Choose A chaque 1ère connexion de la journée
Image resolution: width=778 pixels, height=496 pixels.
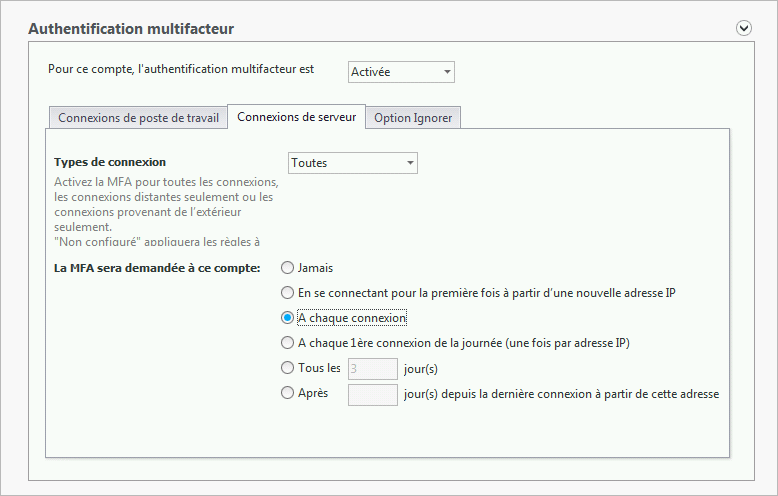287,343
